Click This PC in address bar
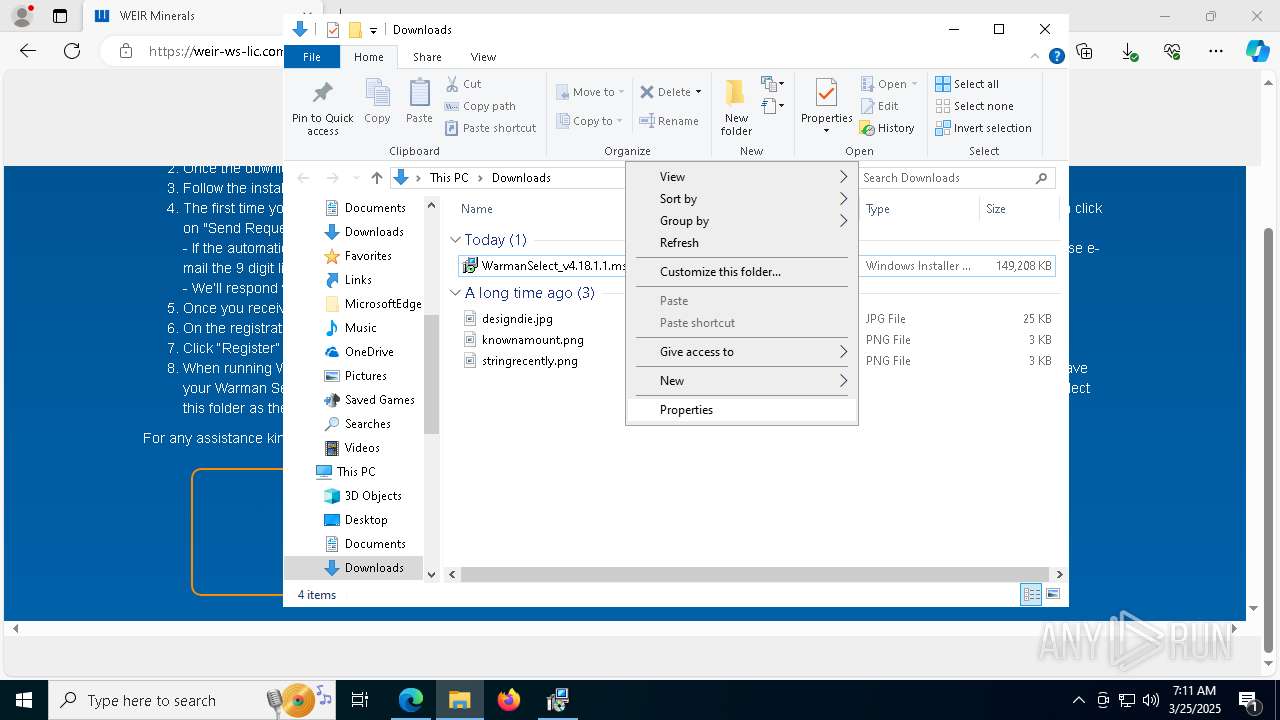This screenshot has height=720, width=1280. click(x=449, y=178)
